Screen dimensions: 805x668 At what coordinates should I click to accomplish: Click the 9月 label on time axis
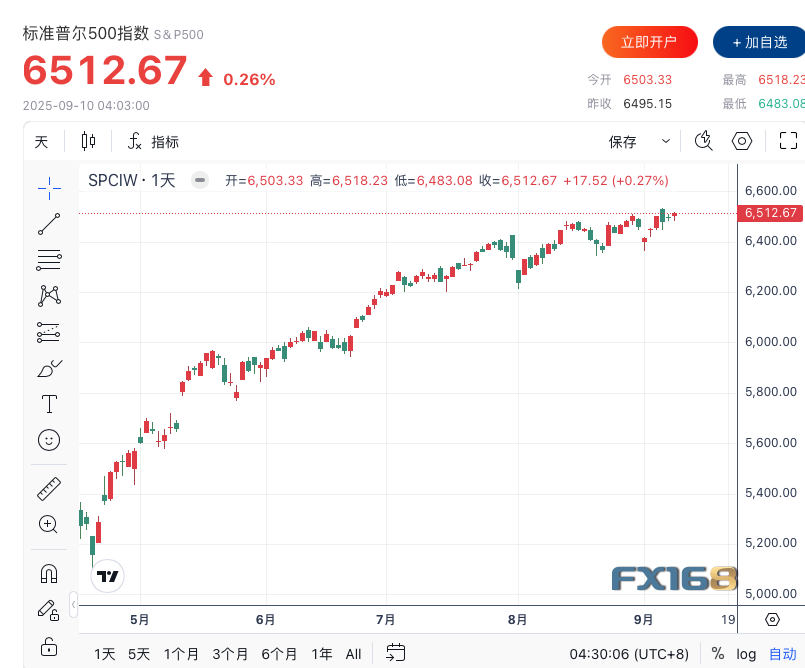[644, 620]
